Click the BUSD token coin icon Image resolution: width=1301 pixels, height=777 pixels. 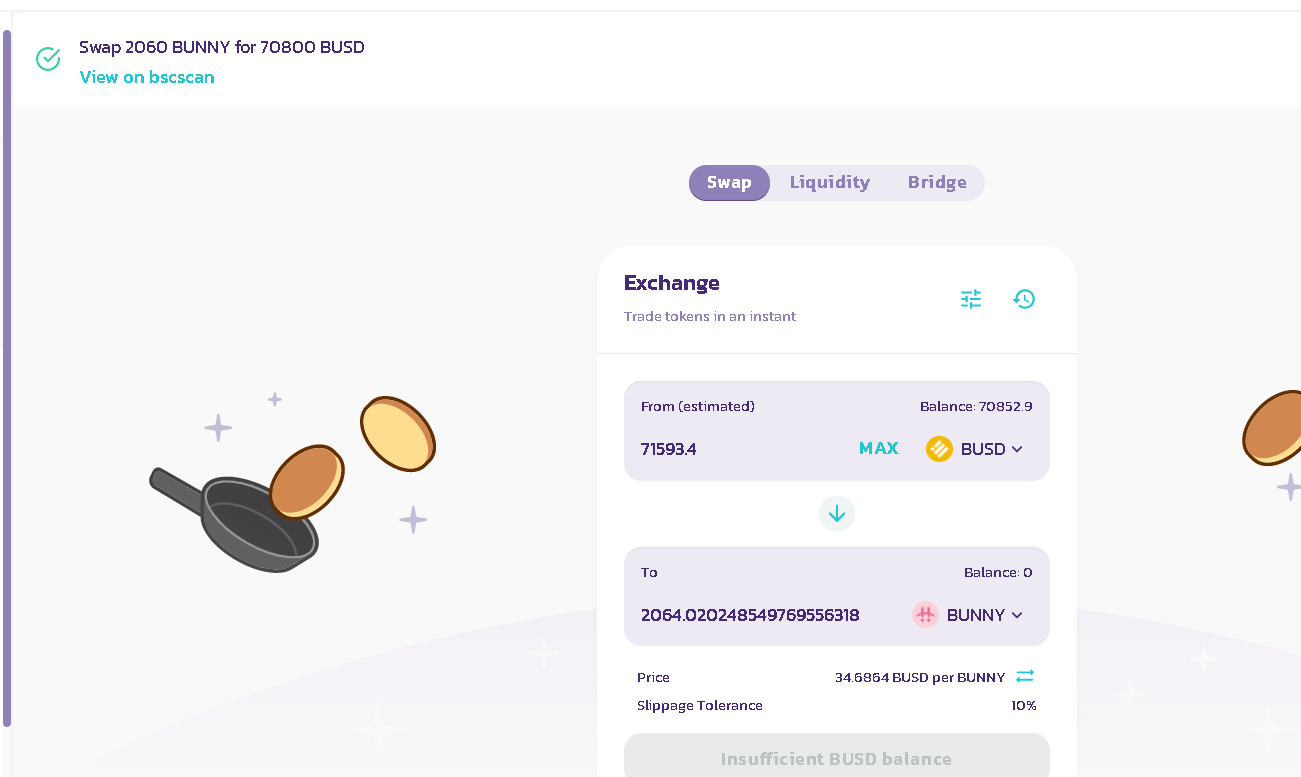(x=939, y=449)
